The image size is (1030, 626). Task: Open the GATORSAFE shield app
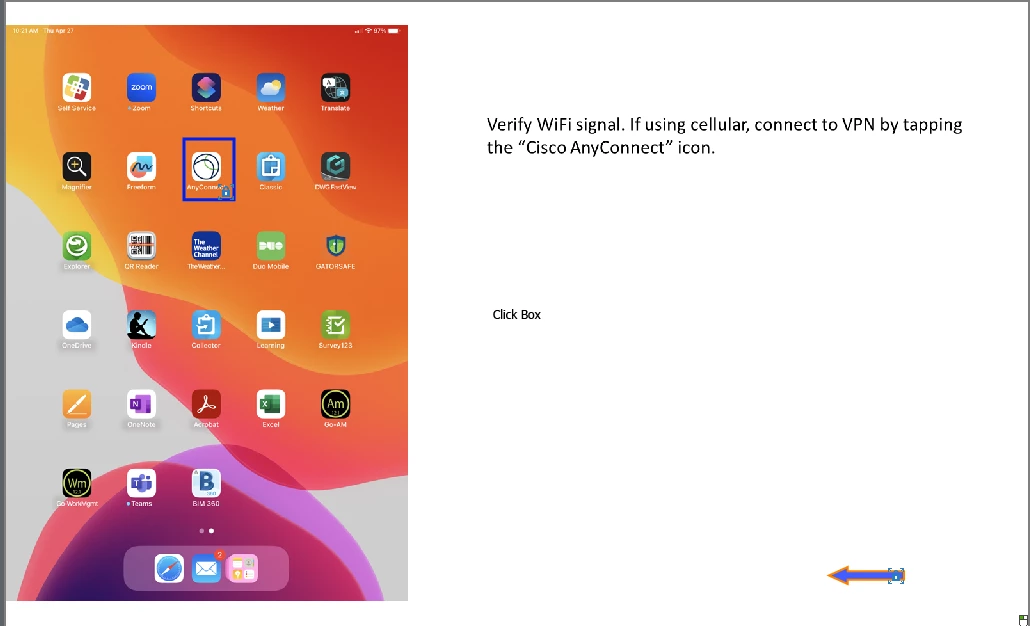tap(336, 246)
